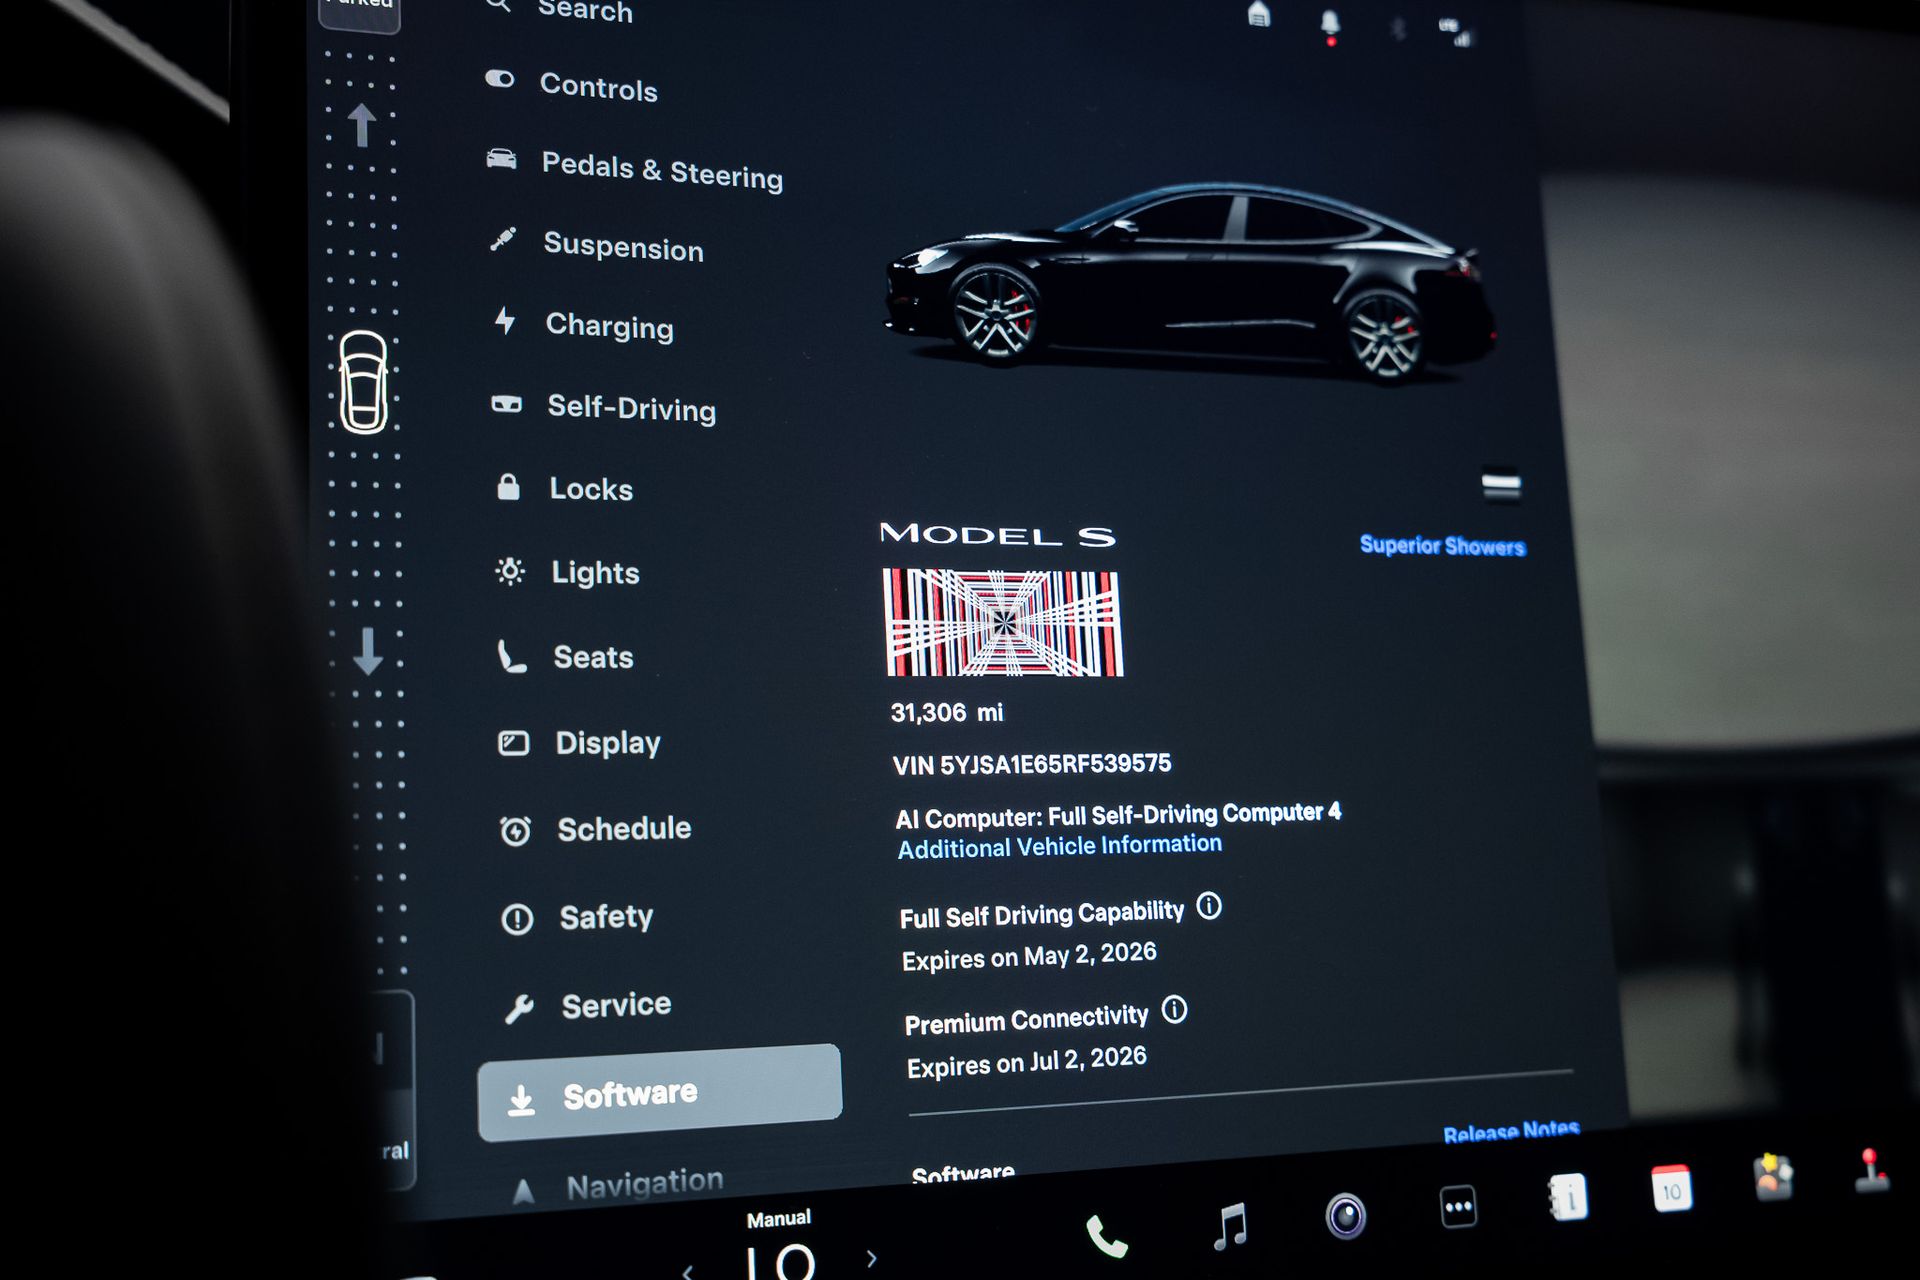1920x1280 pixels.
Task: Open the manual notebook info icon
Action: coord(1567,1197)
